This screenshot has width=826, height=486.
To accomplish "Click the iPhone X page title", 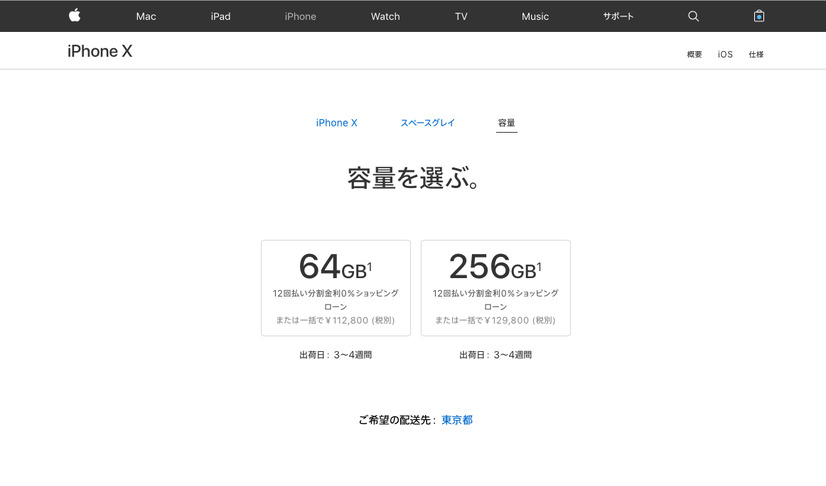I will point(100,51).
